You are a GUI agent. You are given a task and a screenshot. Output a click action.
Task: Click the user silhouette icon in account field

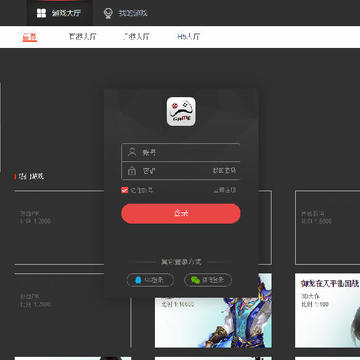(132, 152)
